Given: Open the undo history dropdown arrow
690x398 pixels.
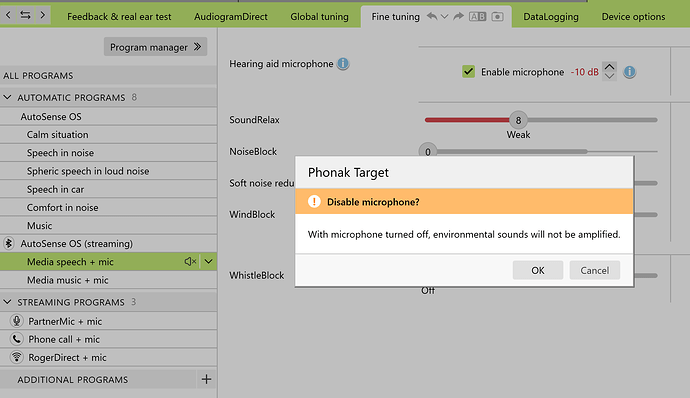Looking at the screenshot, I should click(x=444, y=17).
